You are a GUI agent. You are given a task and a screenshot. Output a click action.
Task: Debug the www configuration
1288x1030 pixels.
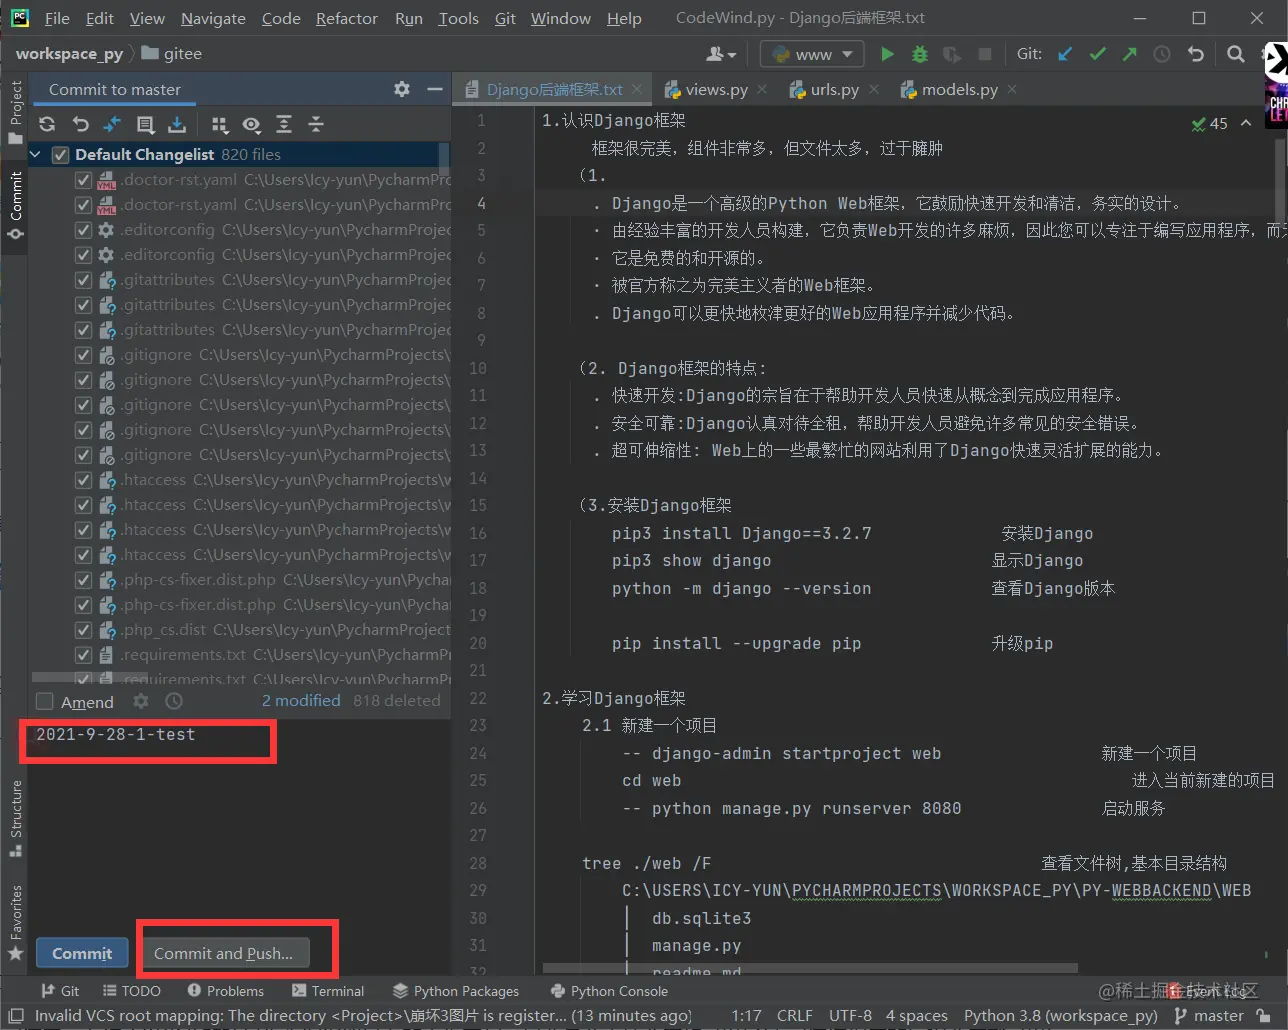[x=920, y=54]
